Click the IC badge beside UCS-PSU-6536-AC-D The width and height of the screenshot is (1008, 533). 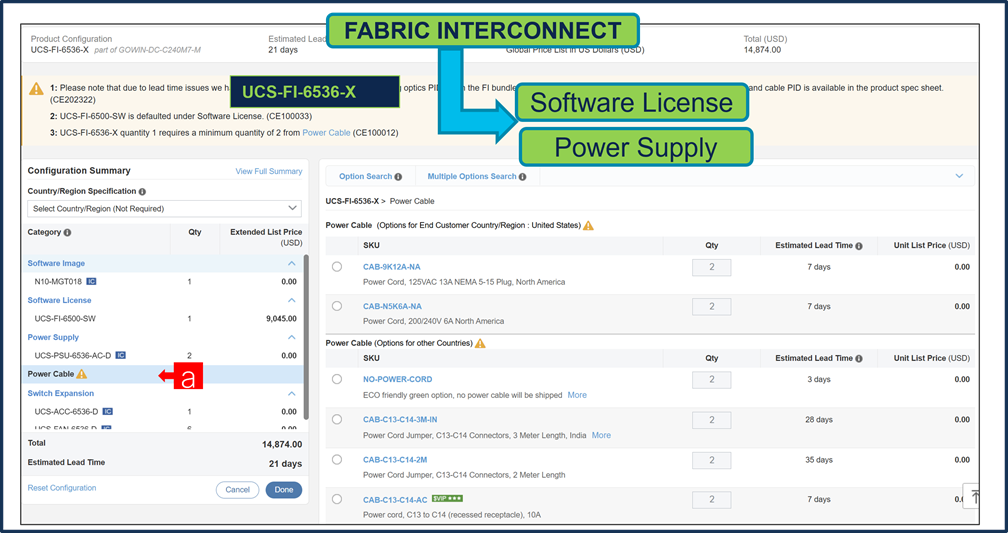coord(120,356)
